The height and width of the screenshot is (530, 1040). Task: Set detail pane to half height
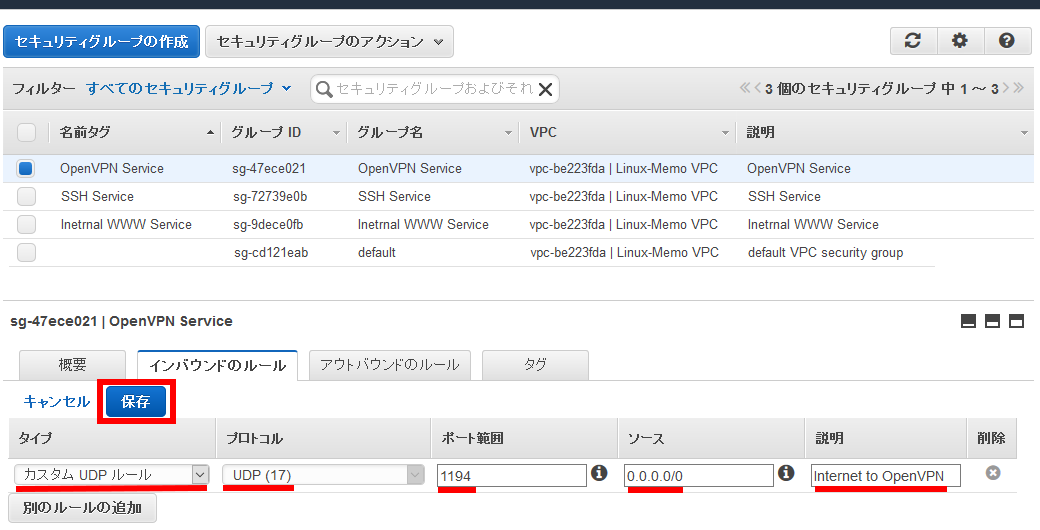click(x=992, y=322)
